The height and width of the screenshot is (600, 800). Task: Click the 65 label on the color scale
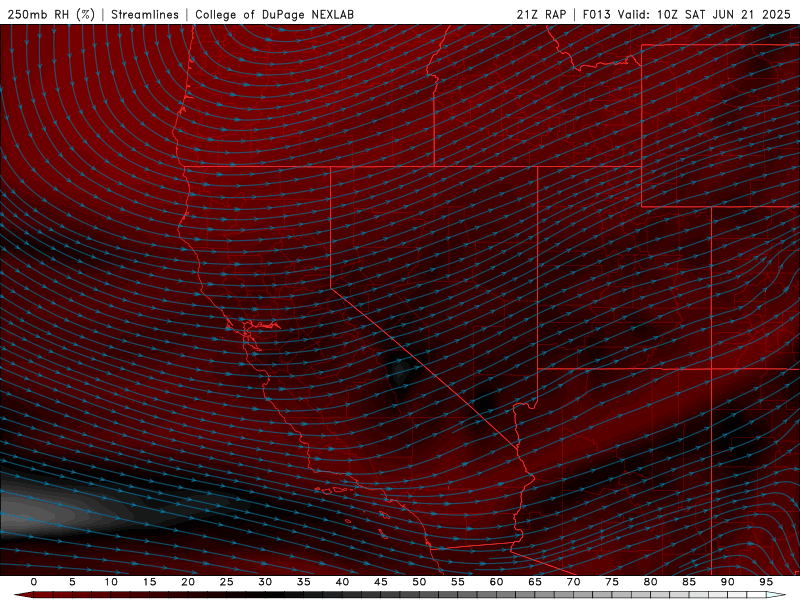535,582
